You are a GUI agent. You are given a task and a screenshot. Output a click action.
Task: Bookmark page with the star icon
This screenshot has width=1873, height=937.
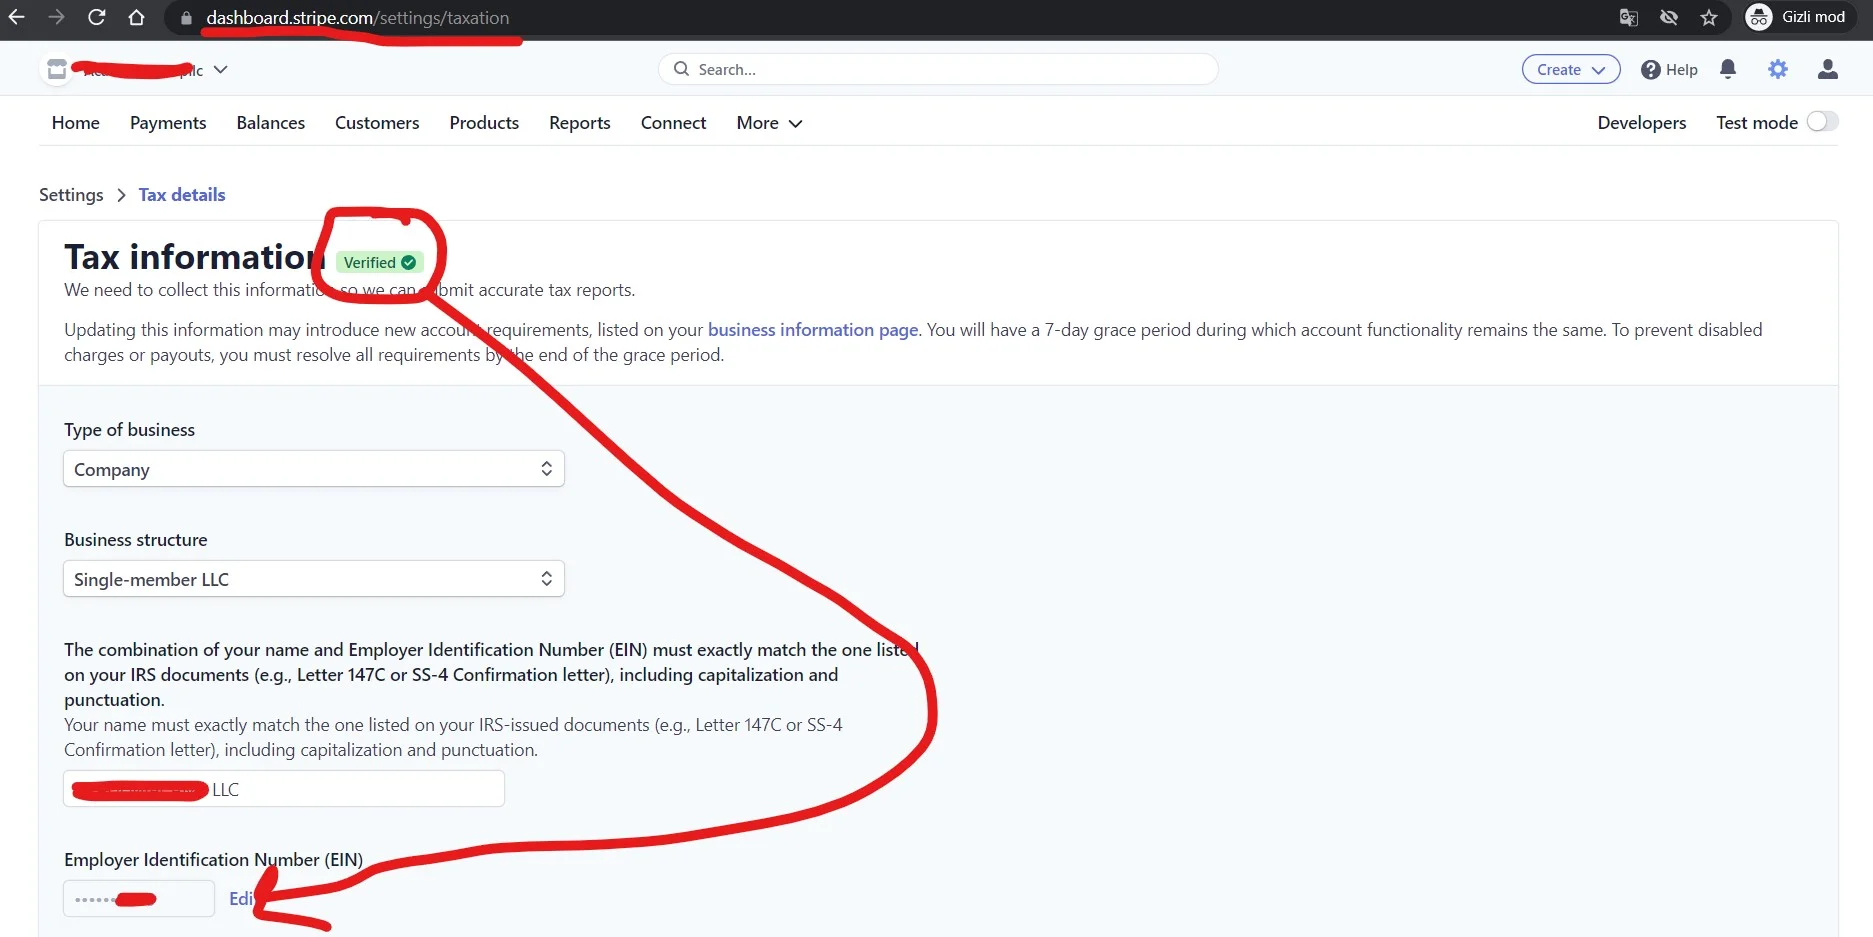(x=1709, y=18)
